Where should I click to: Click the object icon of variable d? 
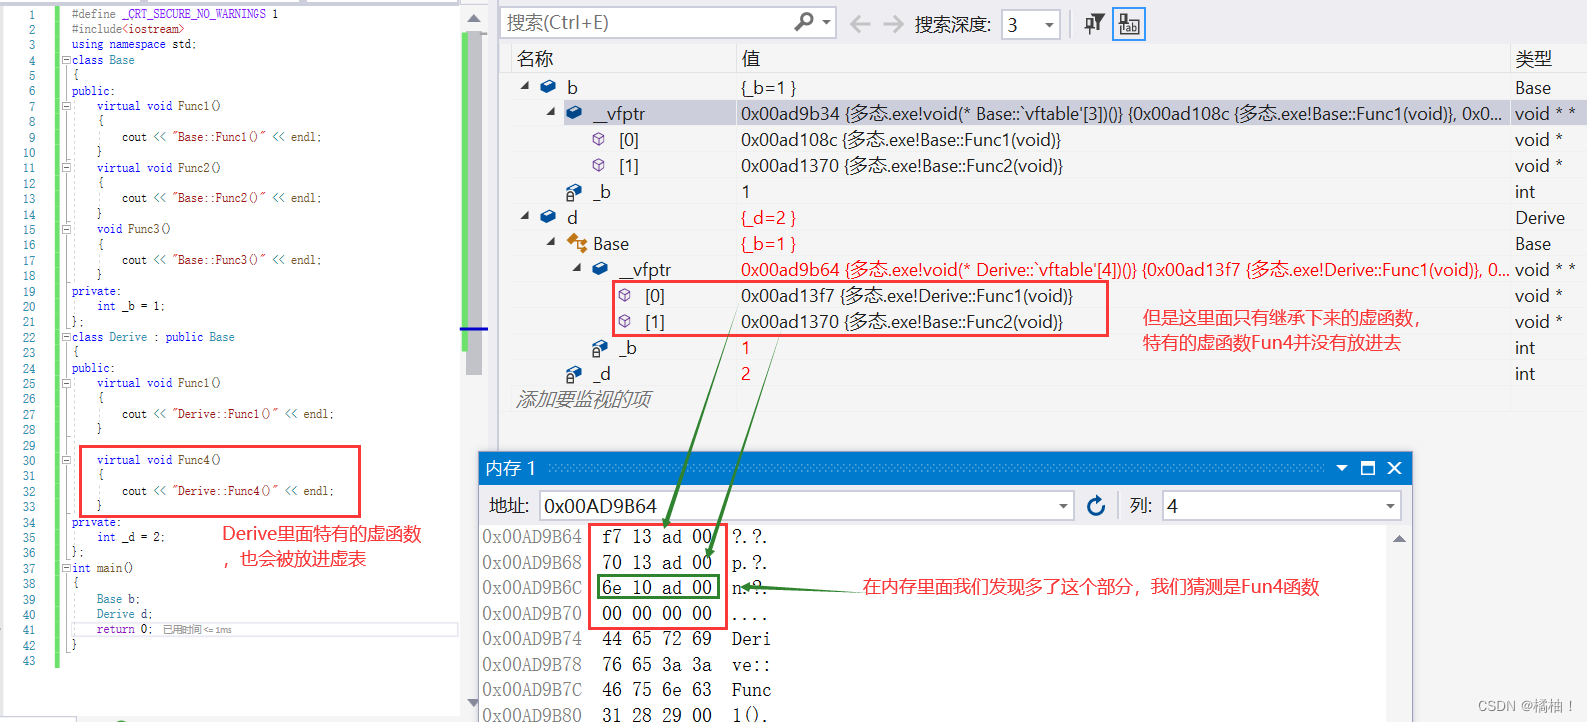(x=548, y=217)
